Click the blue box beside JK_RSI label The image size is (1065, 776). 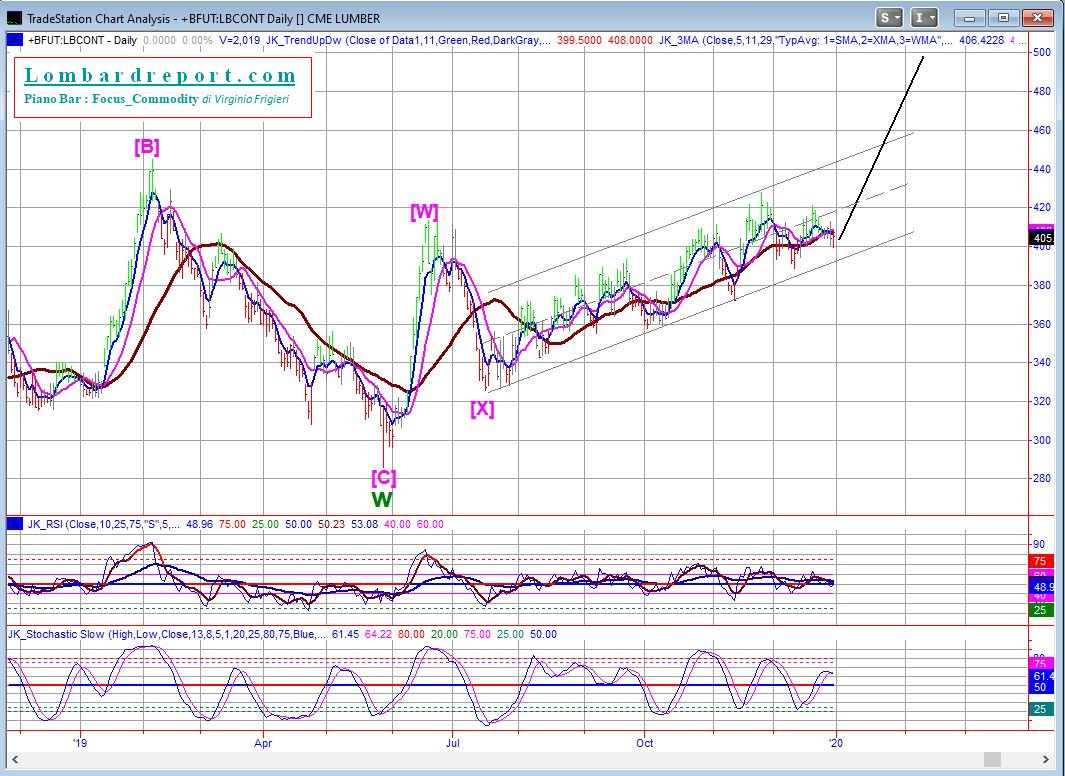click(x=14, y=524)
